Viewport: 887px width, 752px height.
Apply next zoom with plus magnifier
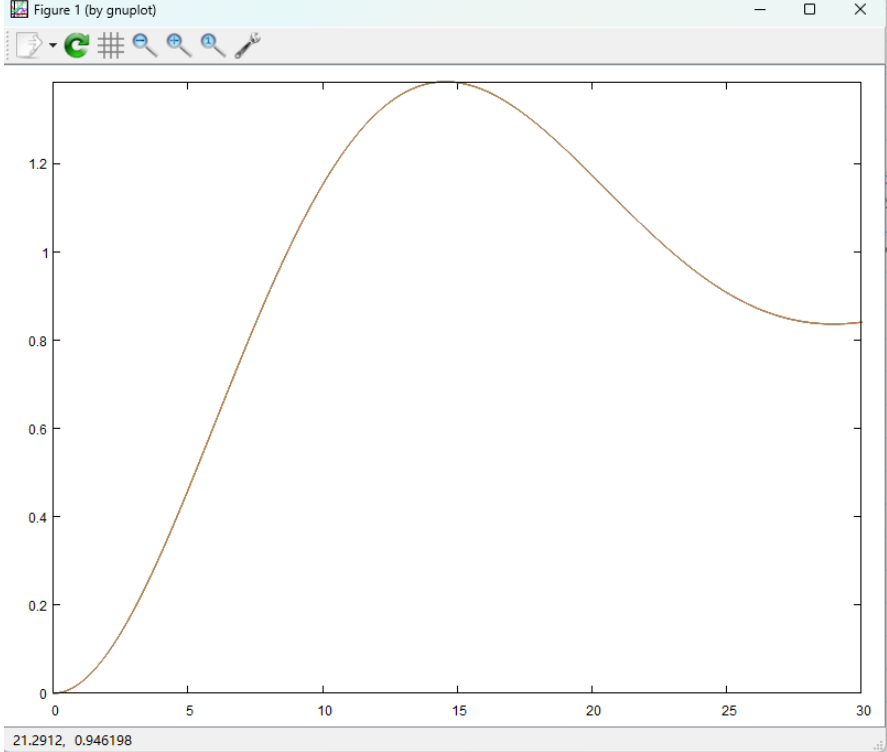(x=179, y=45)
